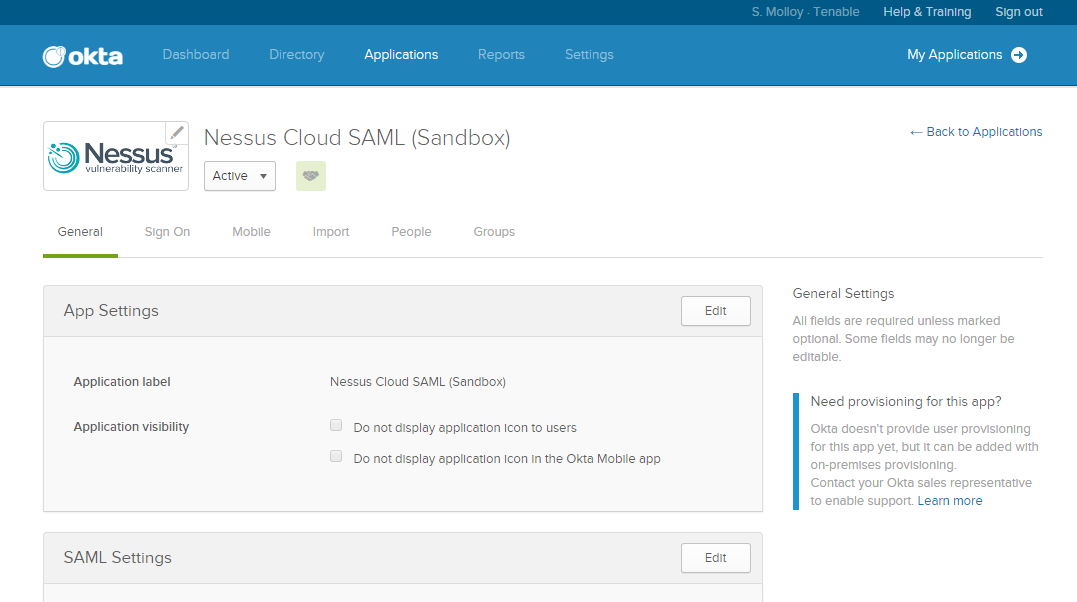
Task: Check 'Do not display application icon to users'
Action: click(336, 425)
